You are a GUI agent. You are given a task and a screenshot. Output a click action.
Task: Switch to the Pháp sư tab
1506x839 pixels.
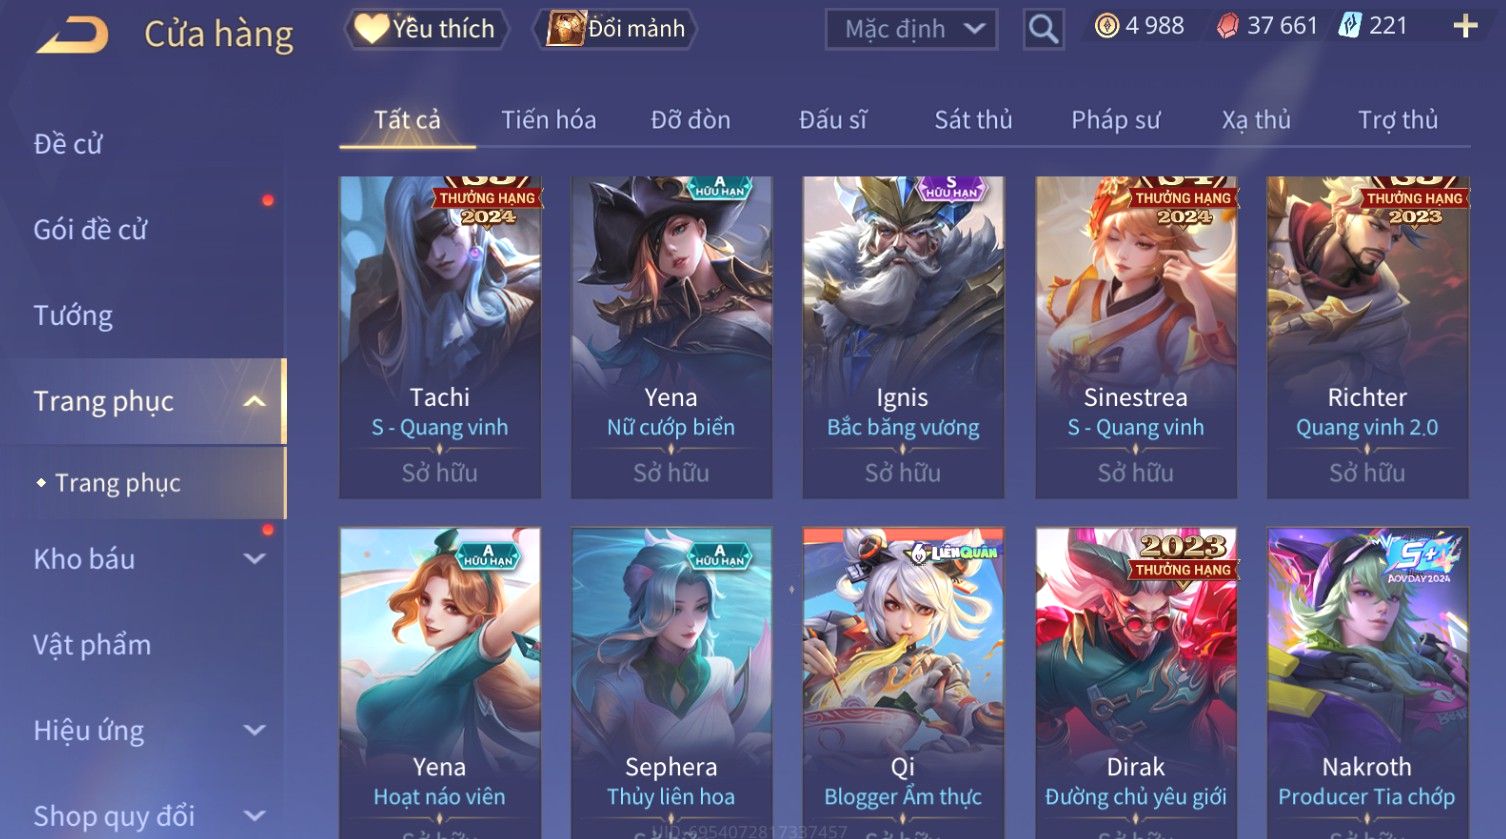(x=1116, y=120)
